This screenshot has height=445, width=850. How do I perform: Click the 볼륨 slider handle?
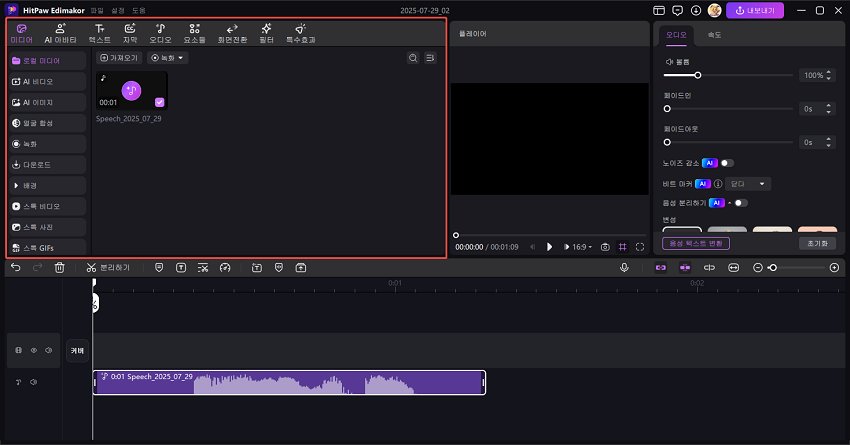(697, 75)
